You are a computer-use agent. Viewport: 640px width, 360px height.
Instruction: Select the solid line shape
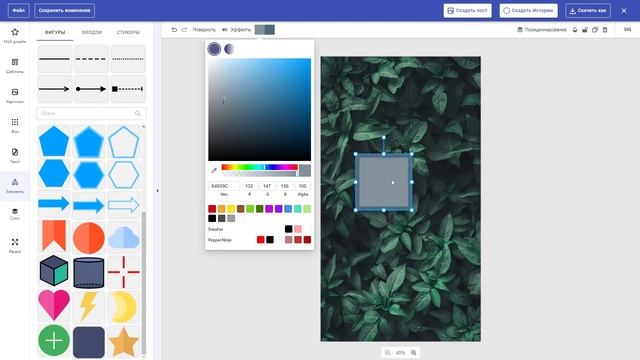coord(54,59)
